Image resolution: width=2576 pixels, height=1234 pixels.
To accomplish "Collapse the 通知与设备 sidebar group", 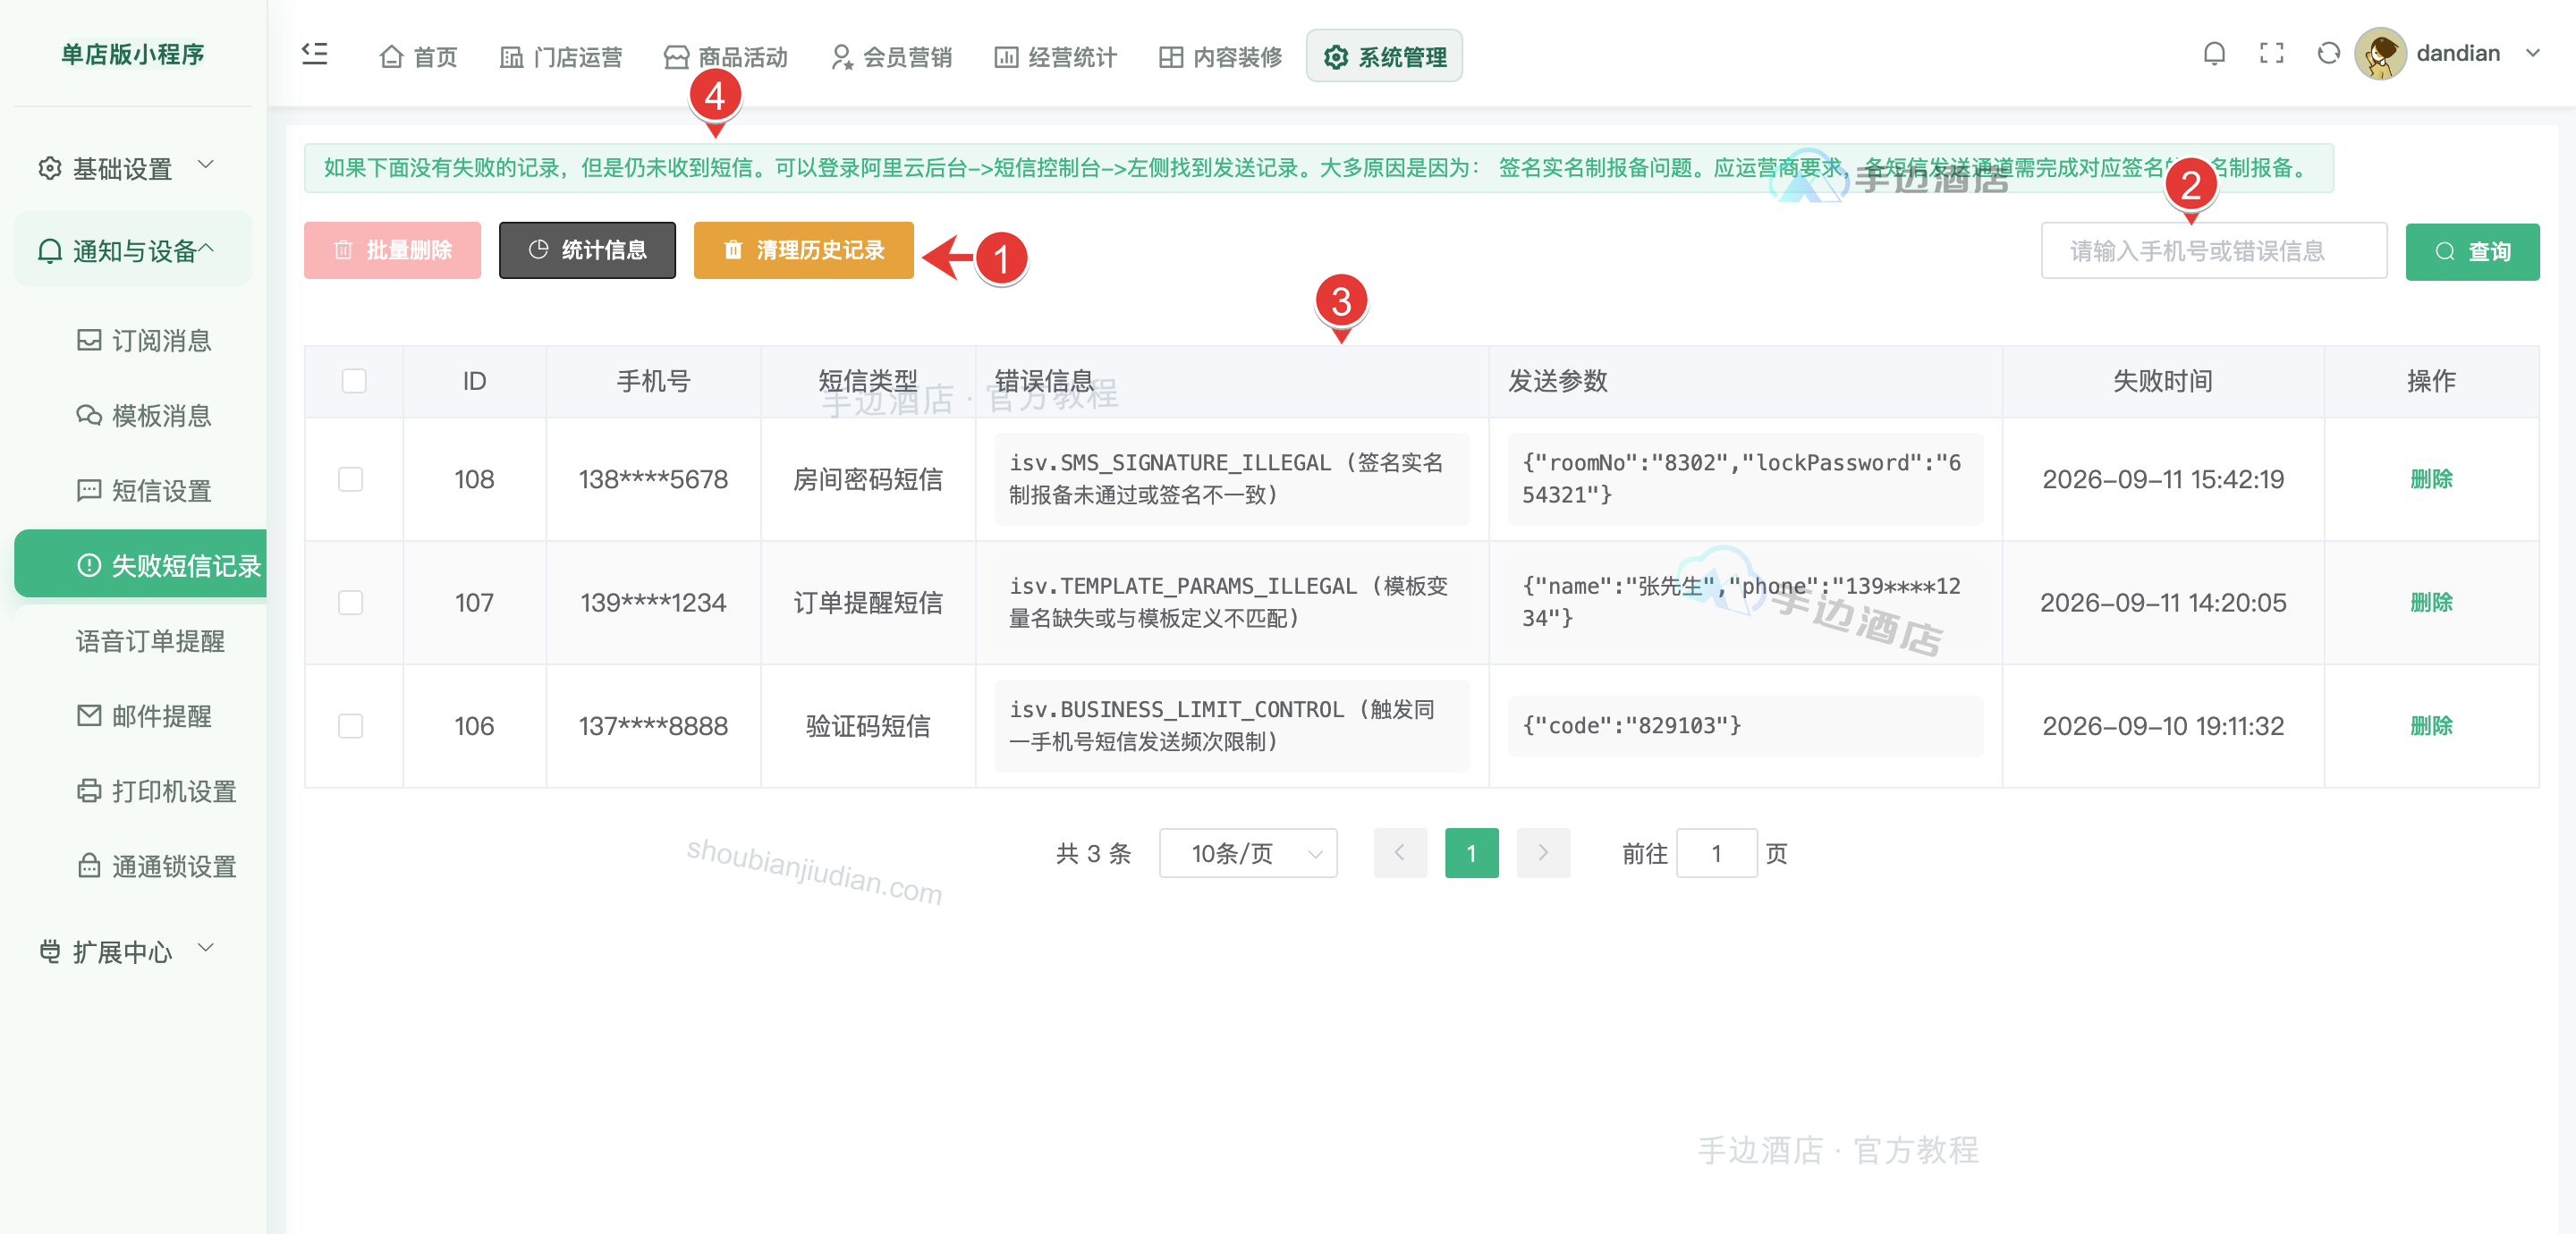I will 133,250.
